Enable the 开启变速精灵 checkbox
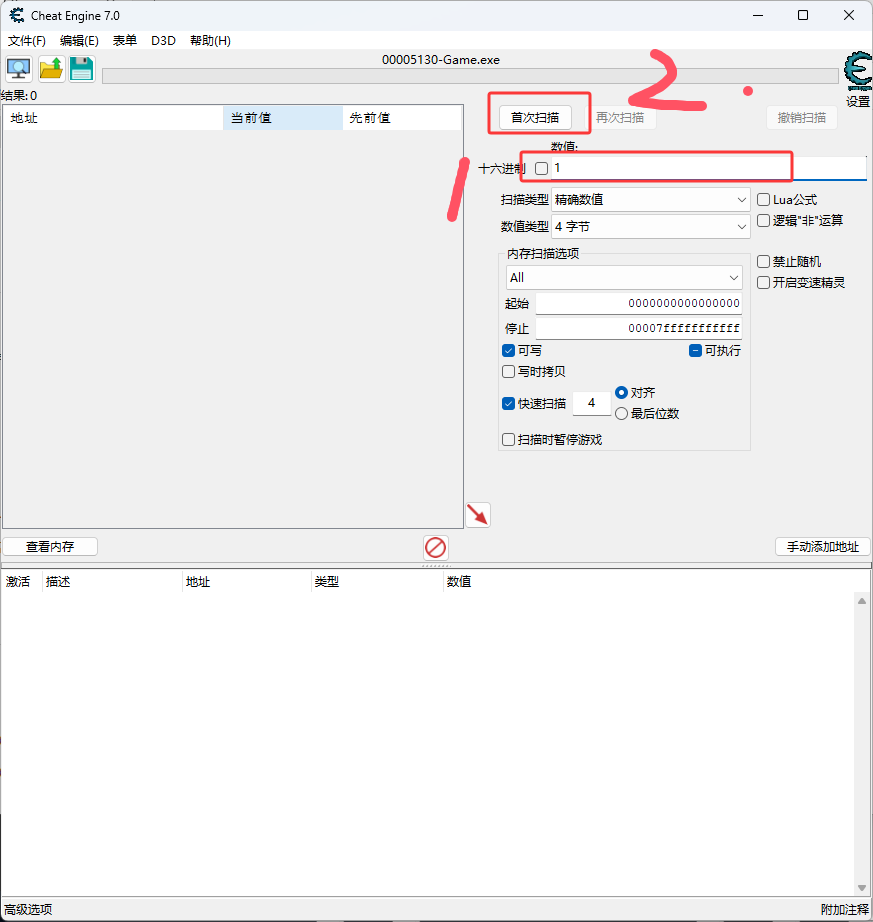Screen dimensions: 873x922 tap(763, 283)
